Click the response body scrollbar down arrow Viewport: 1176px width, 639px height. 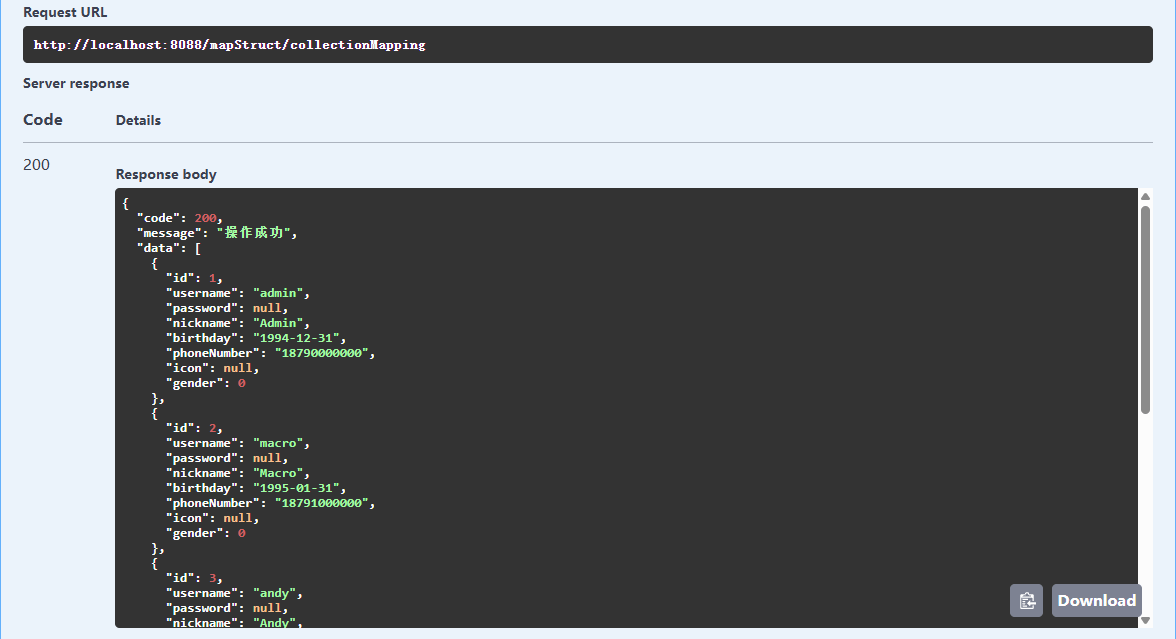pyautogui.click(x=1146, y=620)
